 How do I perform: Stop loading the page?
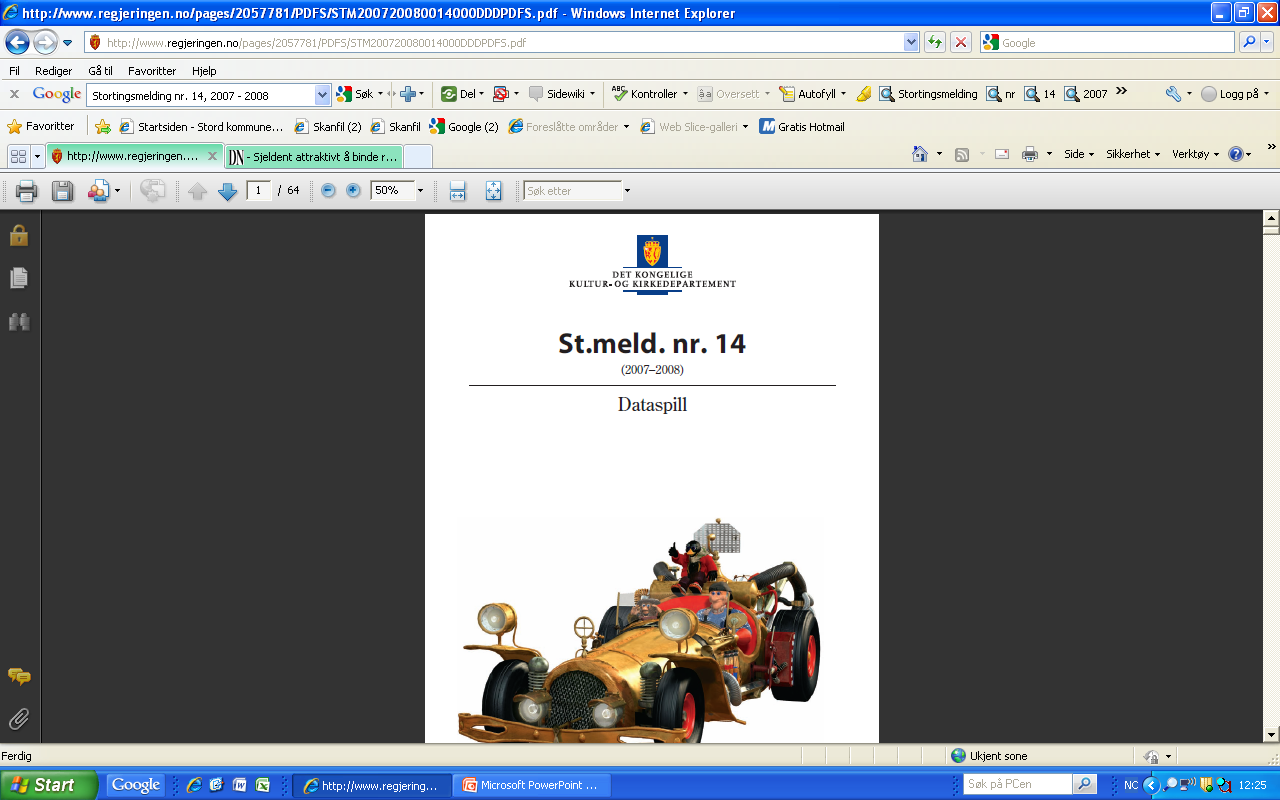[961, 42]
